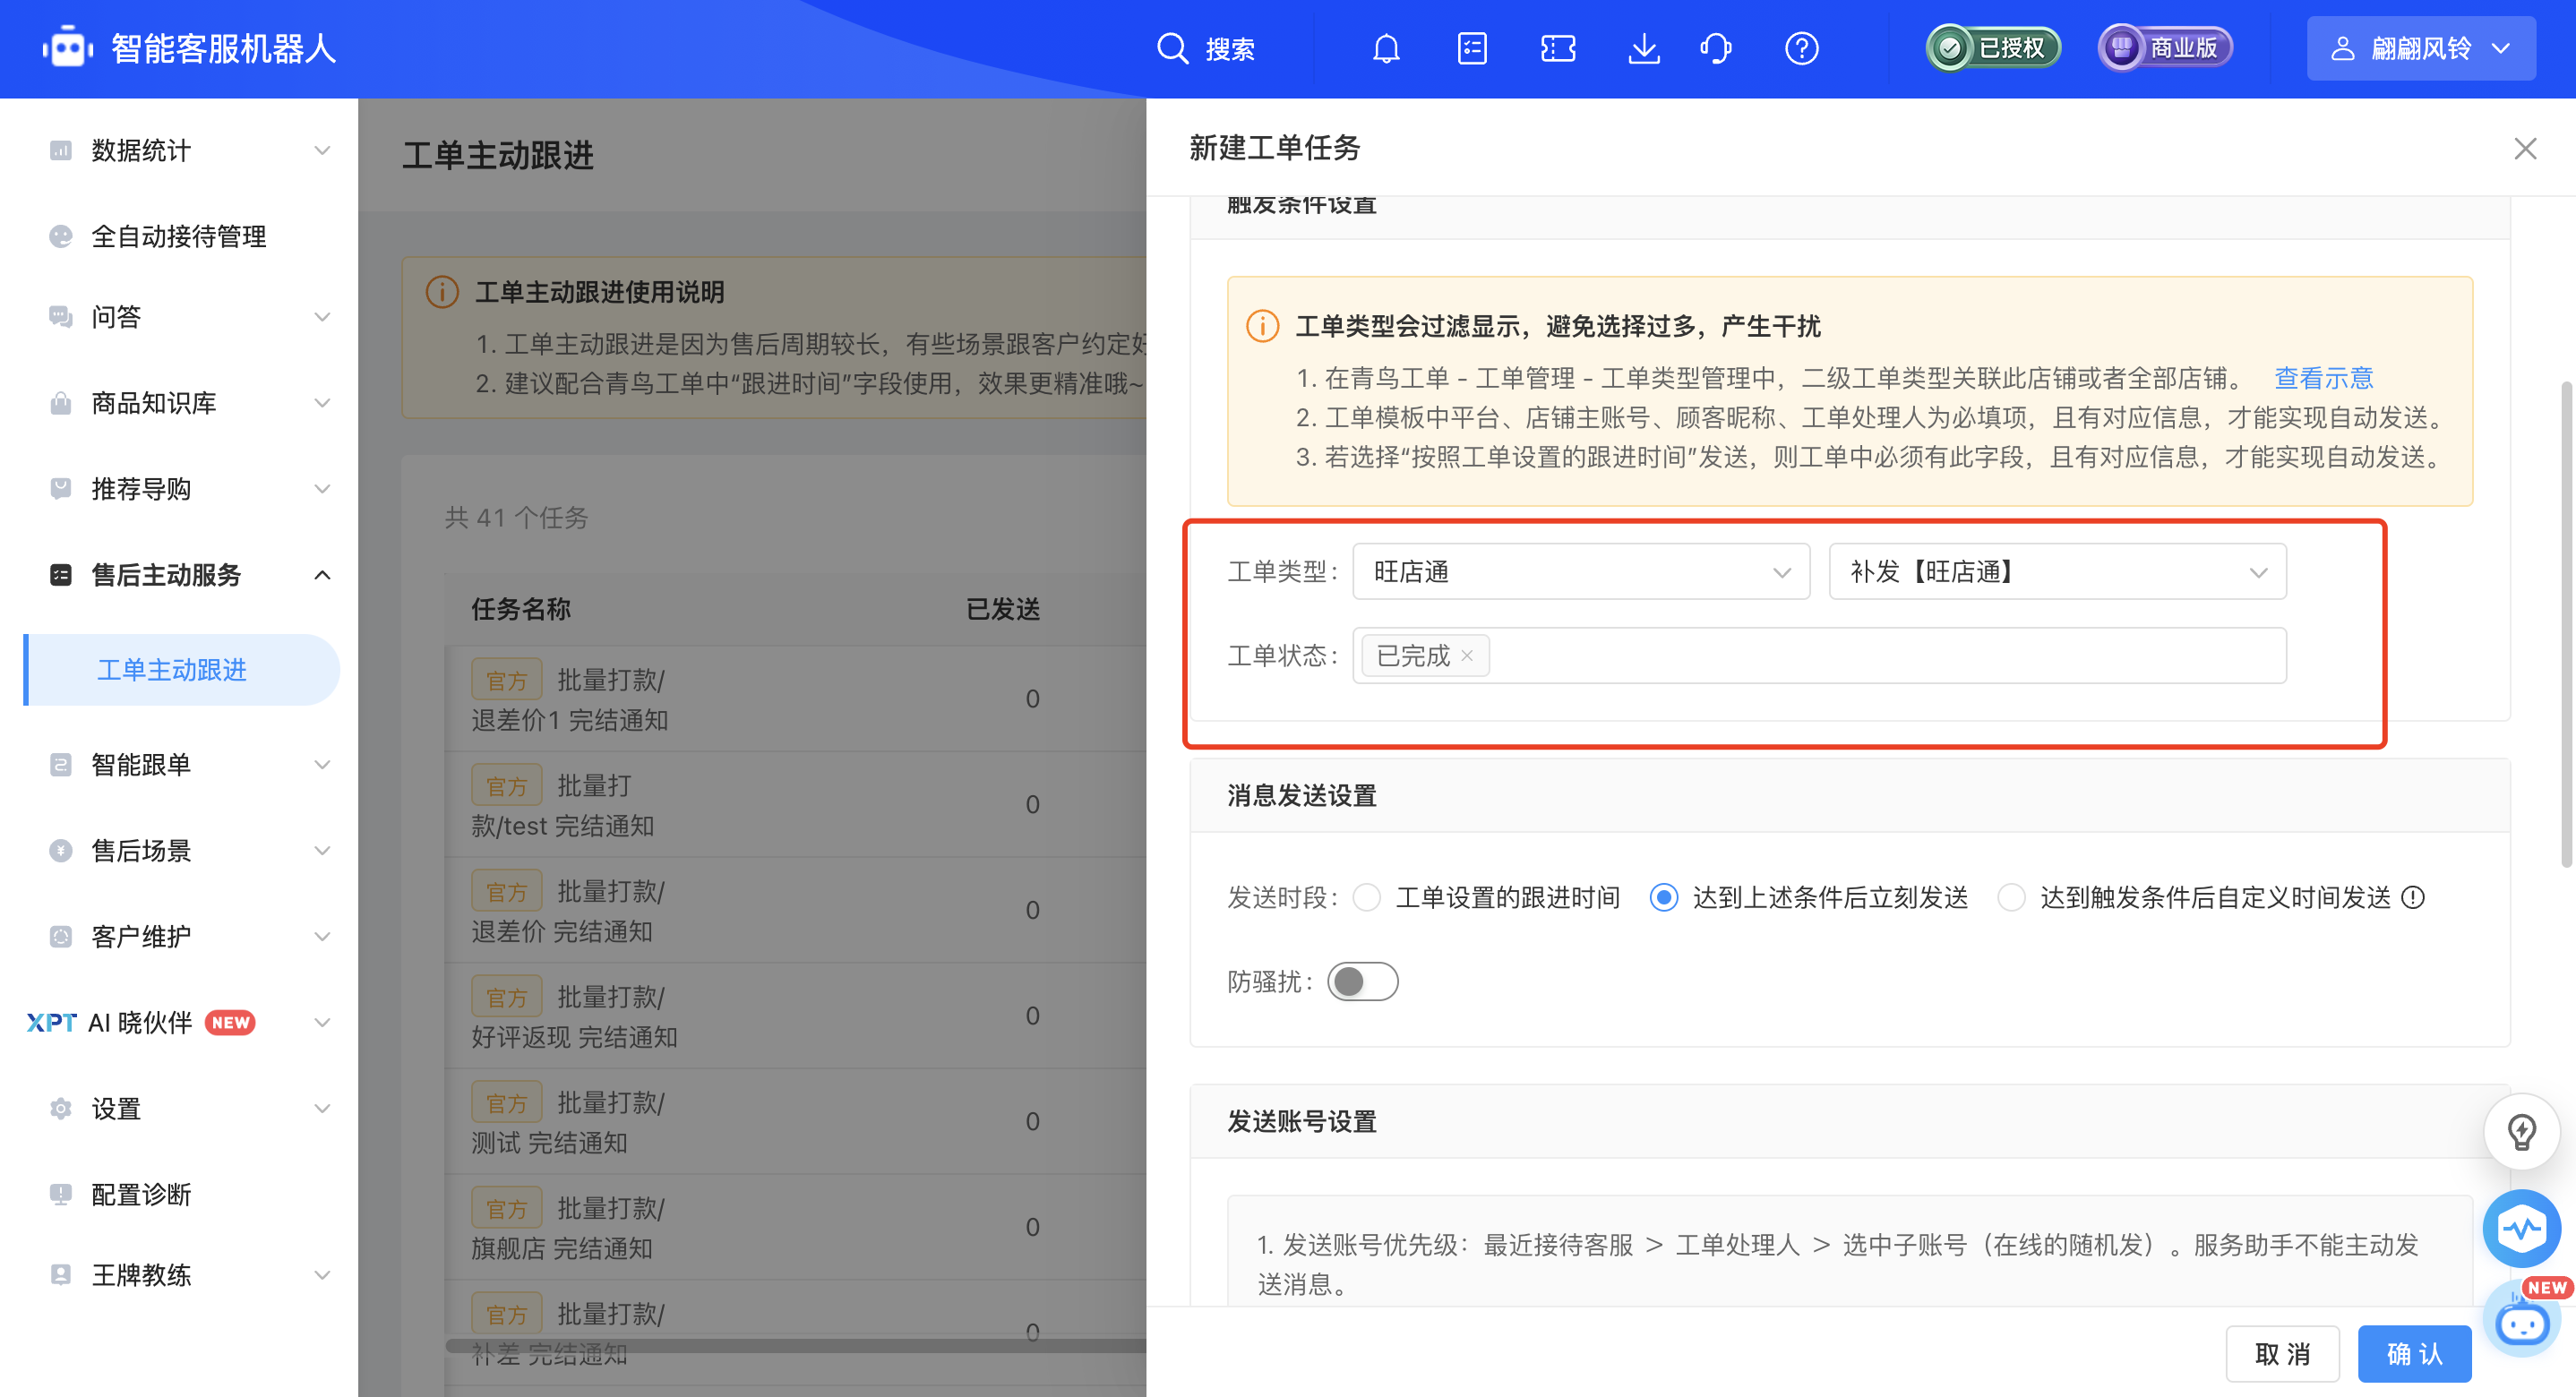Select 达到上述条件后立刻发送 radio option
The height and width of the screenshot is (1397, 2576).
point(1664,898)
